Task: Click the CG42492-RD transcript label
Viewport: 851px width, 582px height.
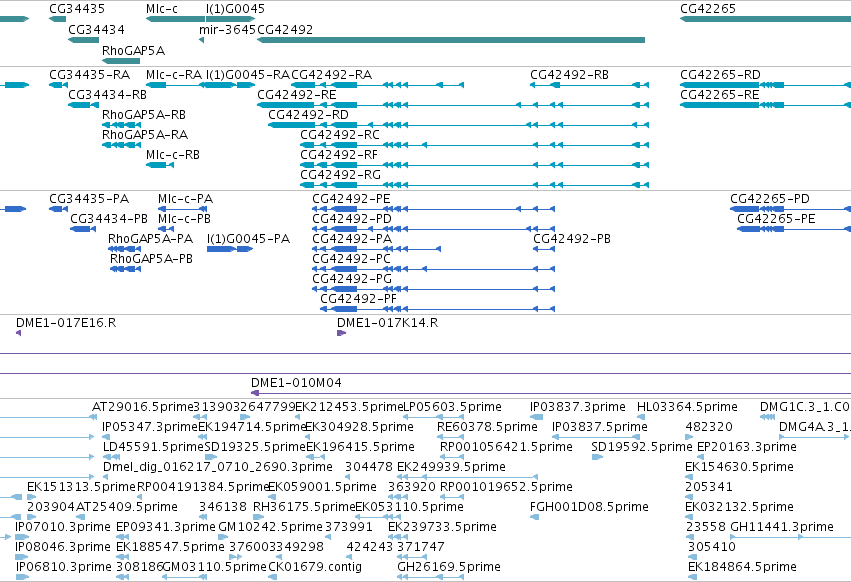Action: click(x=308, y=115)
